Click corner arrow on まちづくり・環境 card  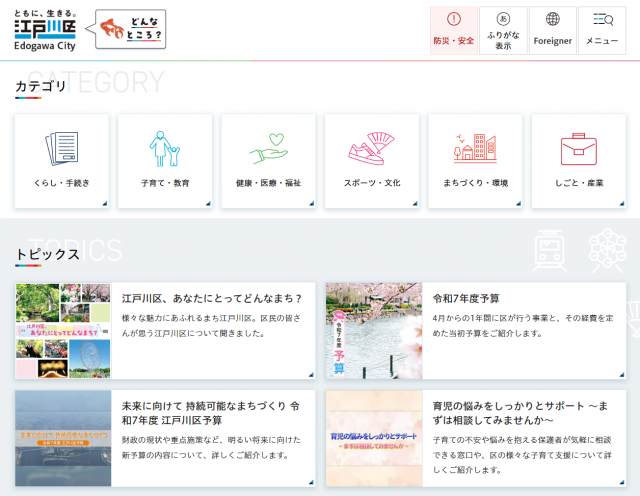(x=519, y=203)
